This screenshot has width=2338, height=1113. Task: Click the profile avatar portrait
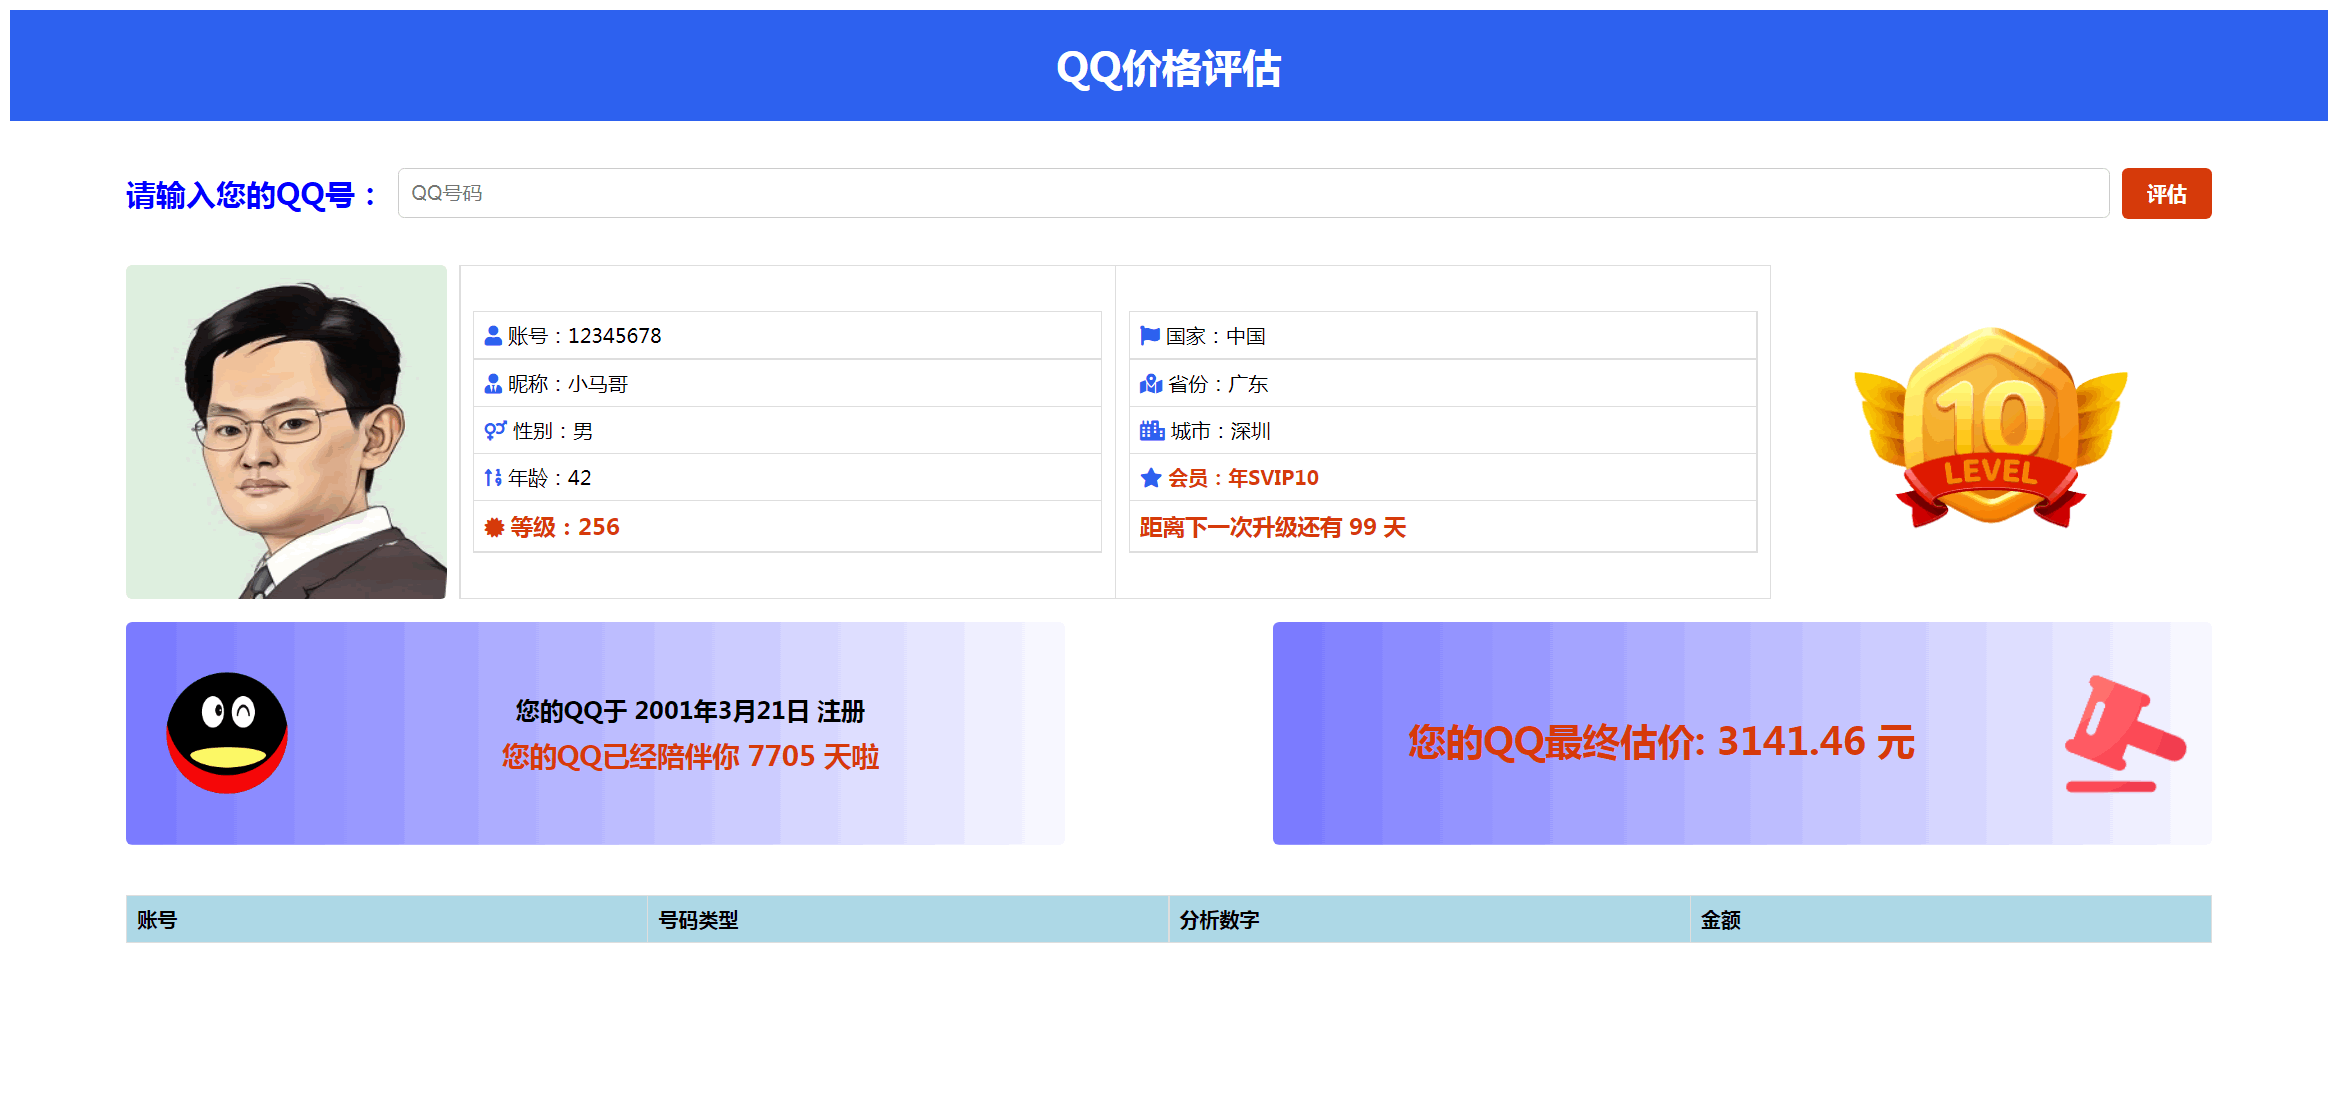pyautogui.click(x=286, y=432)
